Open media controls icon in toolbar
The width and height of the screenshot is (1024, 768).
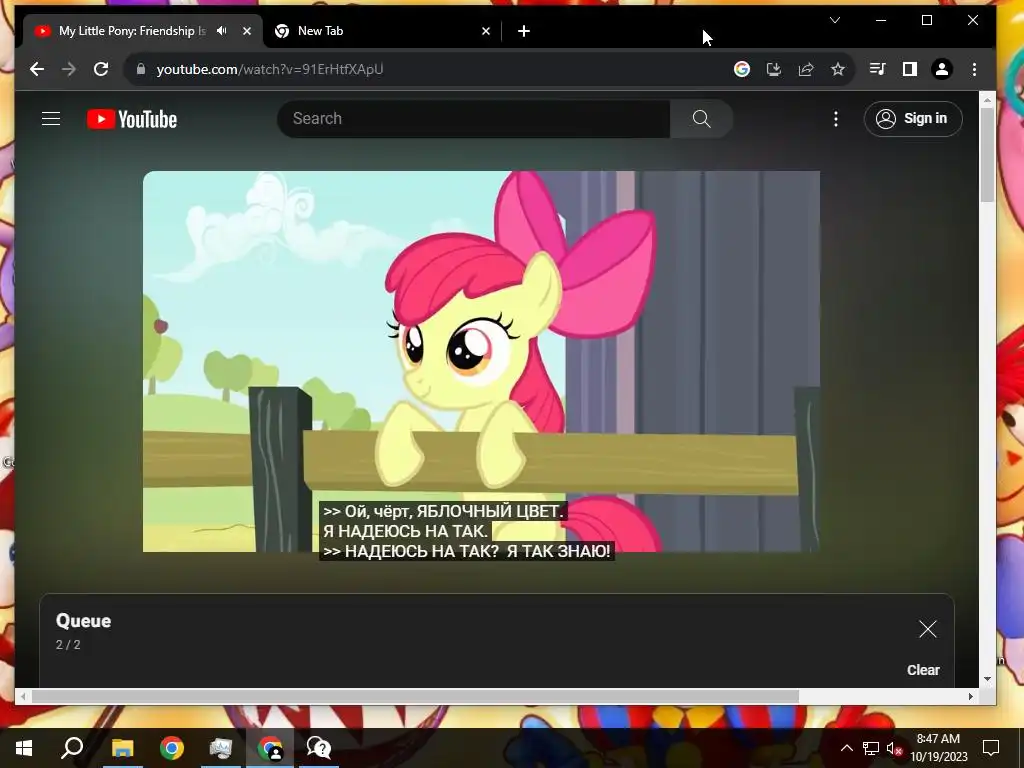(877, 69)
